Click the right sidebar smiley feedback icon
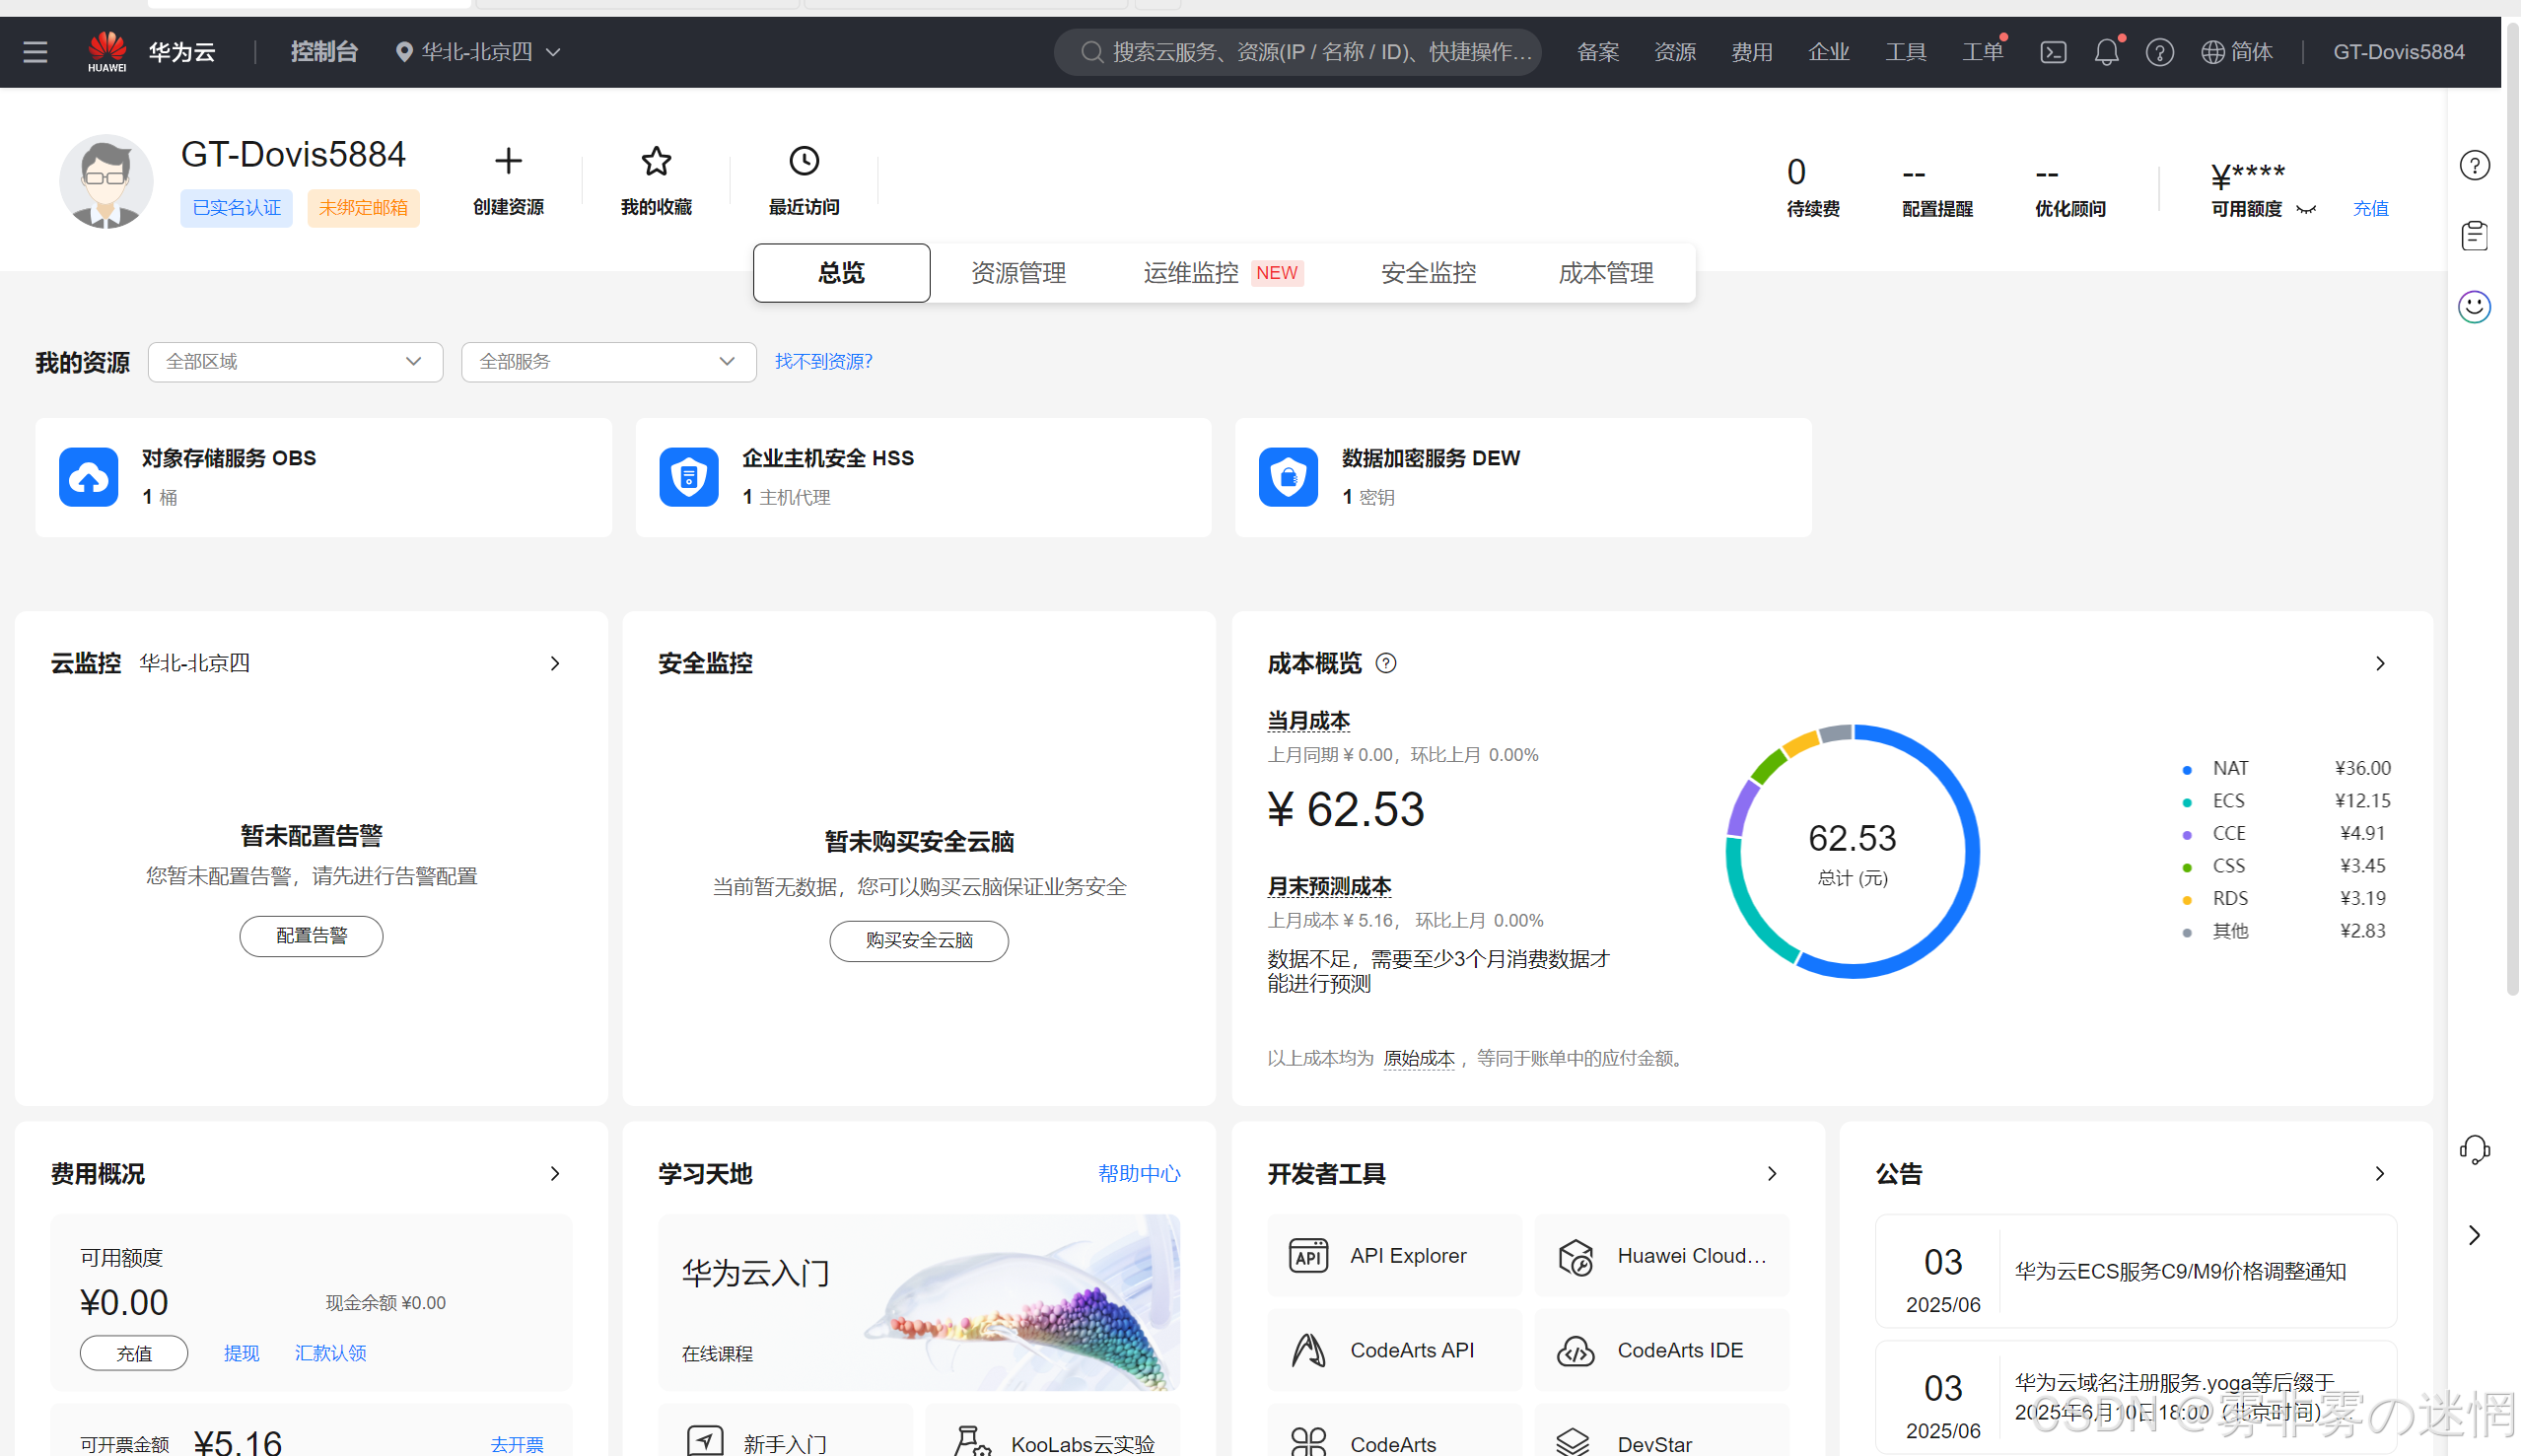This screenshot has width=2521, height=1456. click(x=2475, y=307)
